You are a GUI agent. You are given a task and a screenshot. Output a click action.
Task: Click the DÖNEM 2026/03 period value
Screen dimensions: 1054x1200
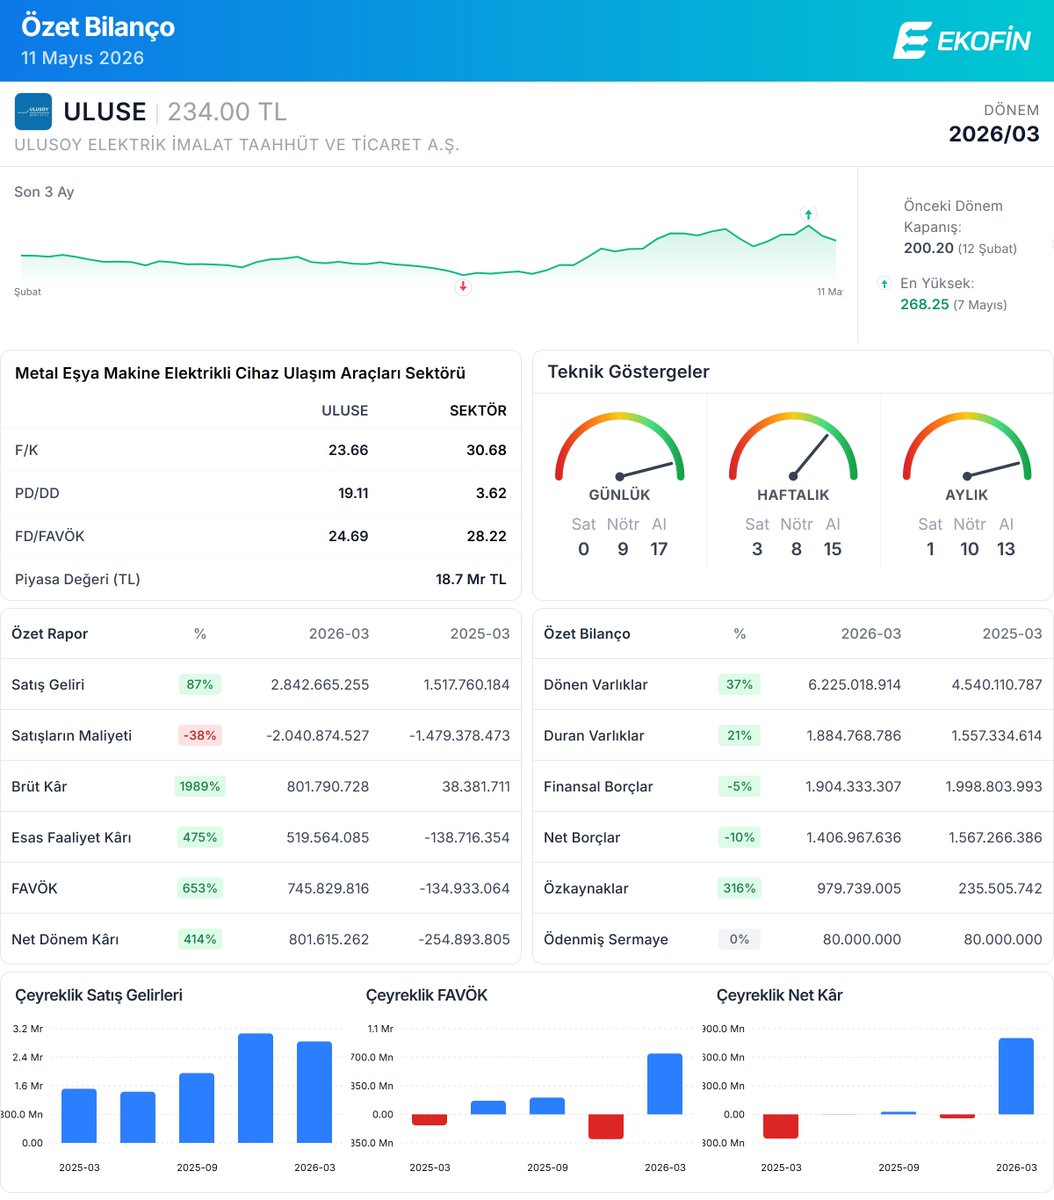(994, 134)
